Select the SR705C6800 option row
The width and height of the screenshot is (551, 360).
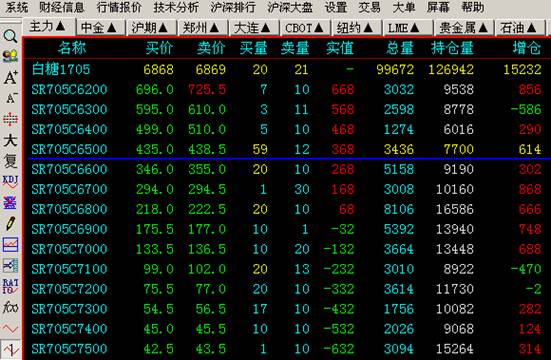pos(286,209)
